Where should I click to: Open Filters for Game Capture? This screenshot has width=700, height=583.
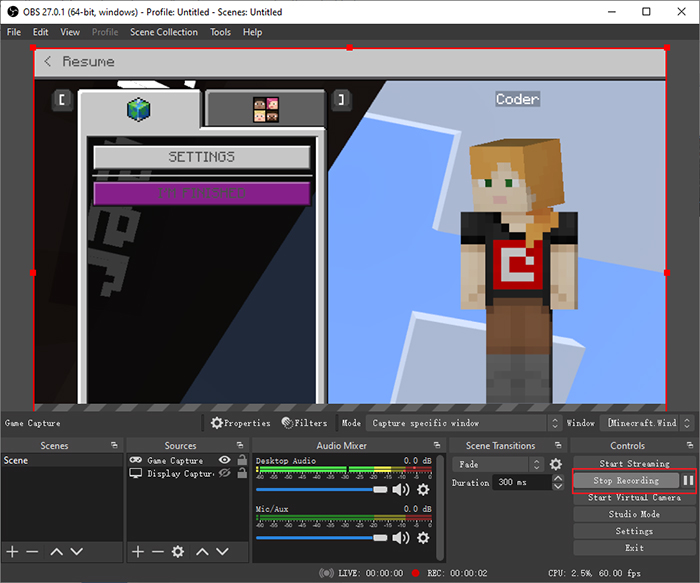coord(304,423)
